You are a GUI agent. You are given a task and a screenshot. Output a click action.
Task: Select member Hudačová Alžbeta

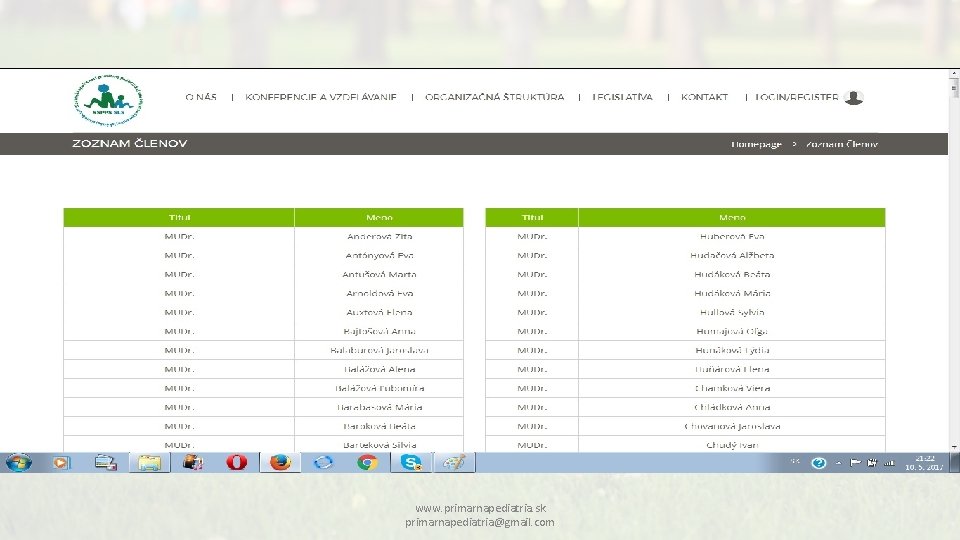[732, 255]
